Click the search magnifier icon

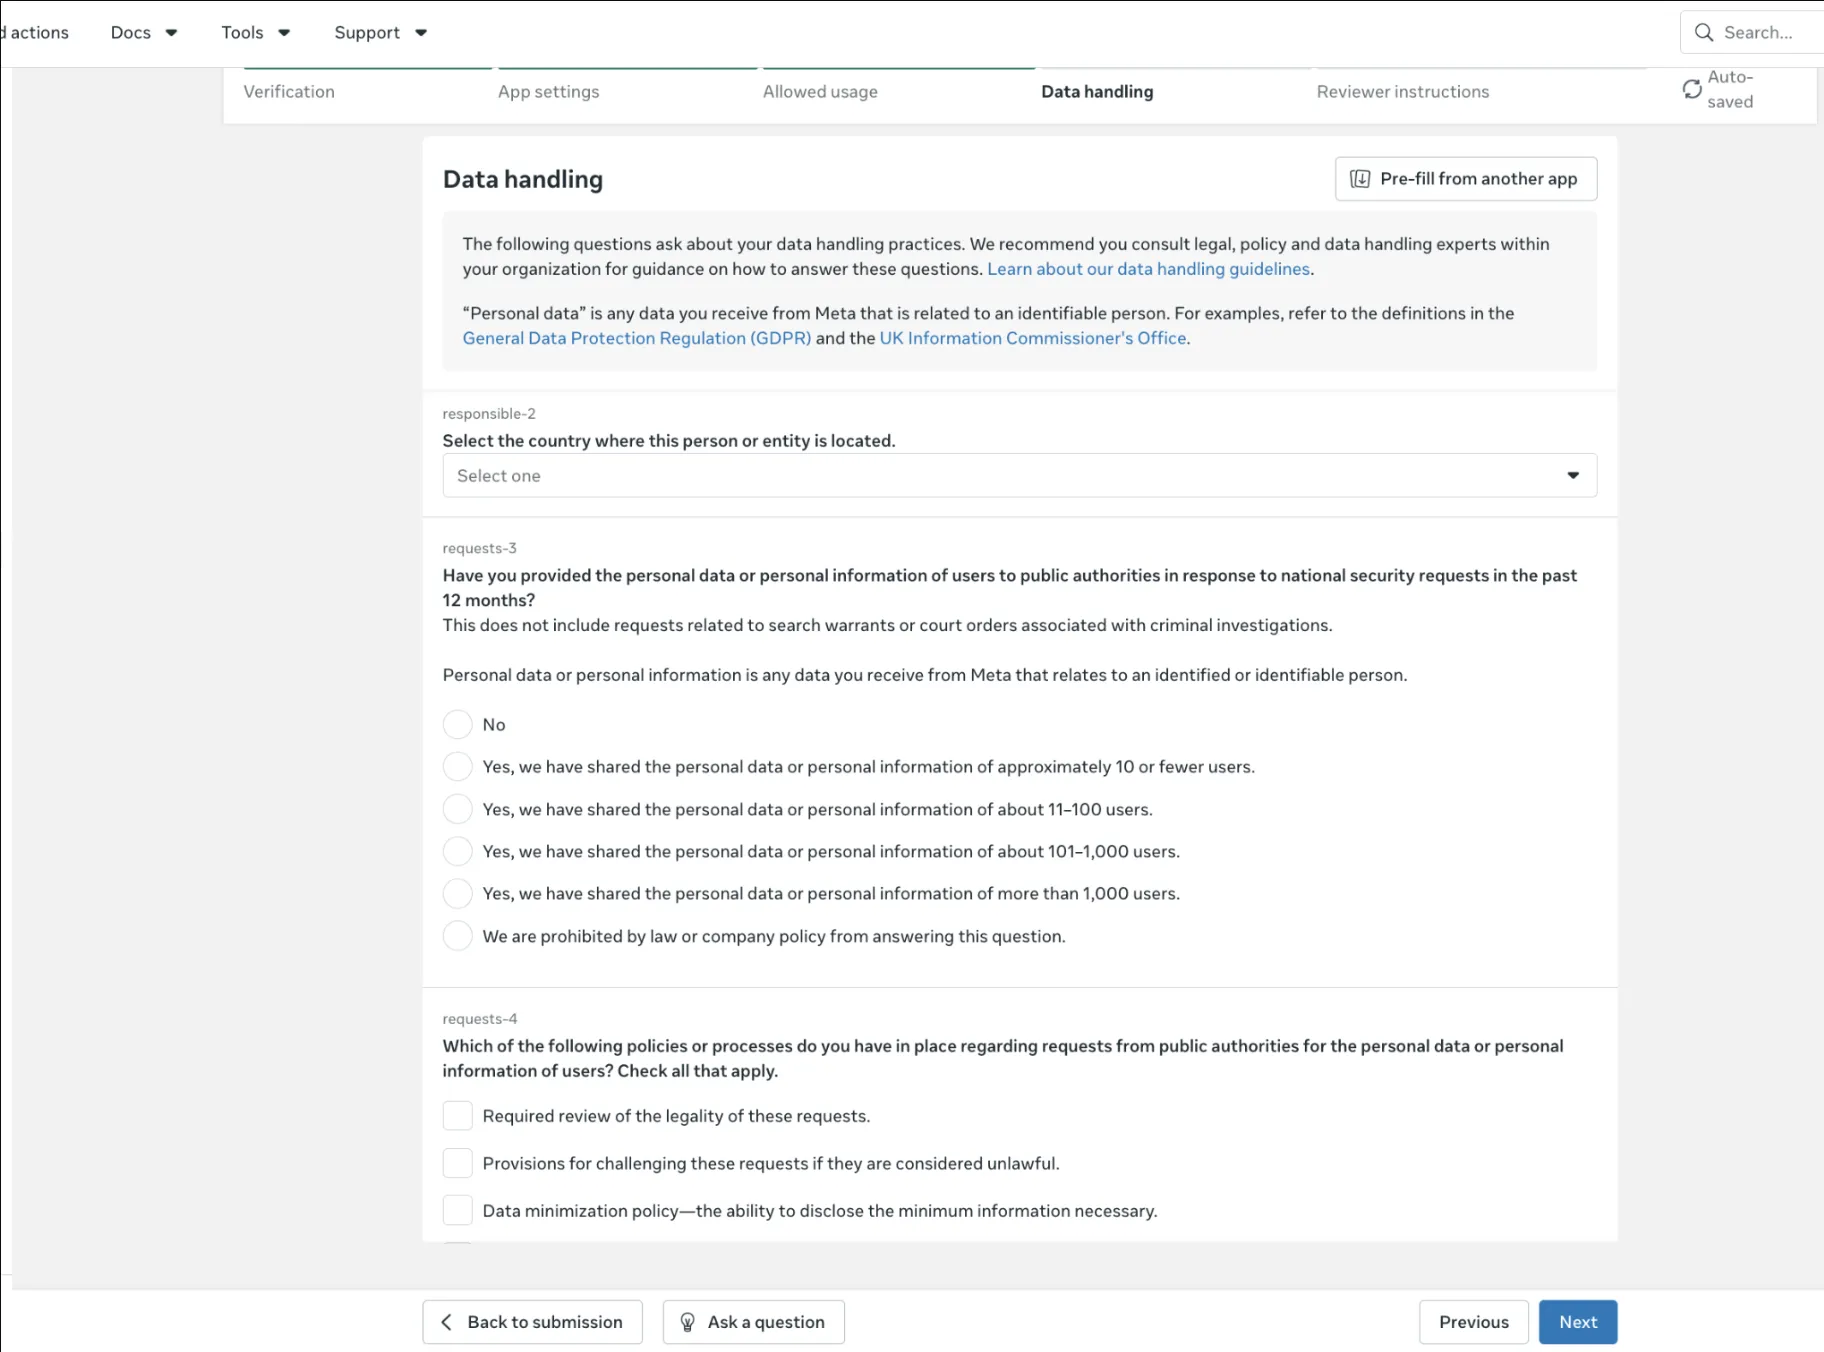coord(1704,32)
